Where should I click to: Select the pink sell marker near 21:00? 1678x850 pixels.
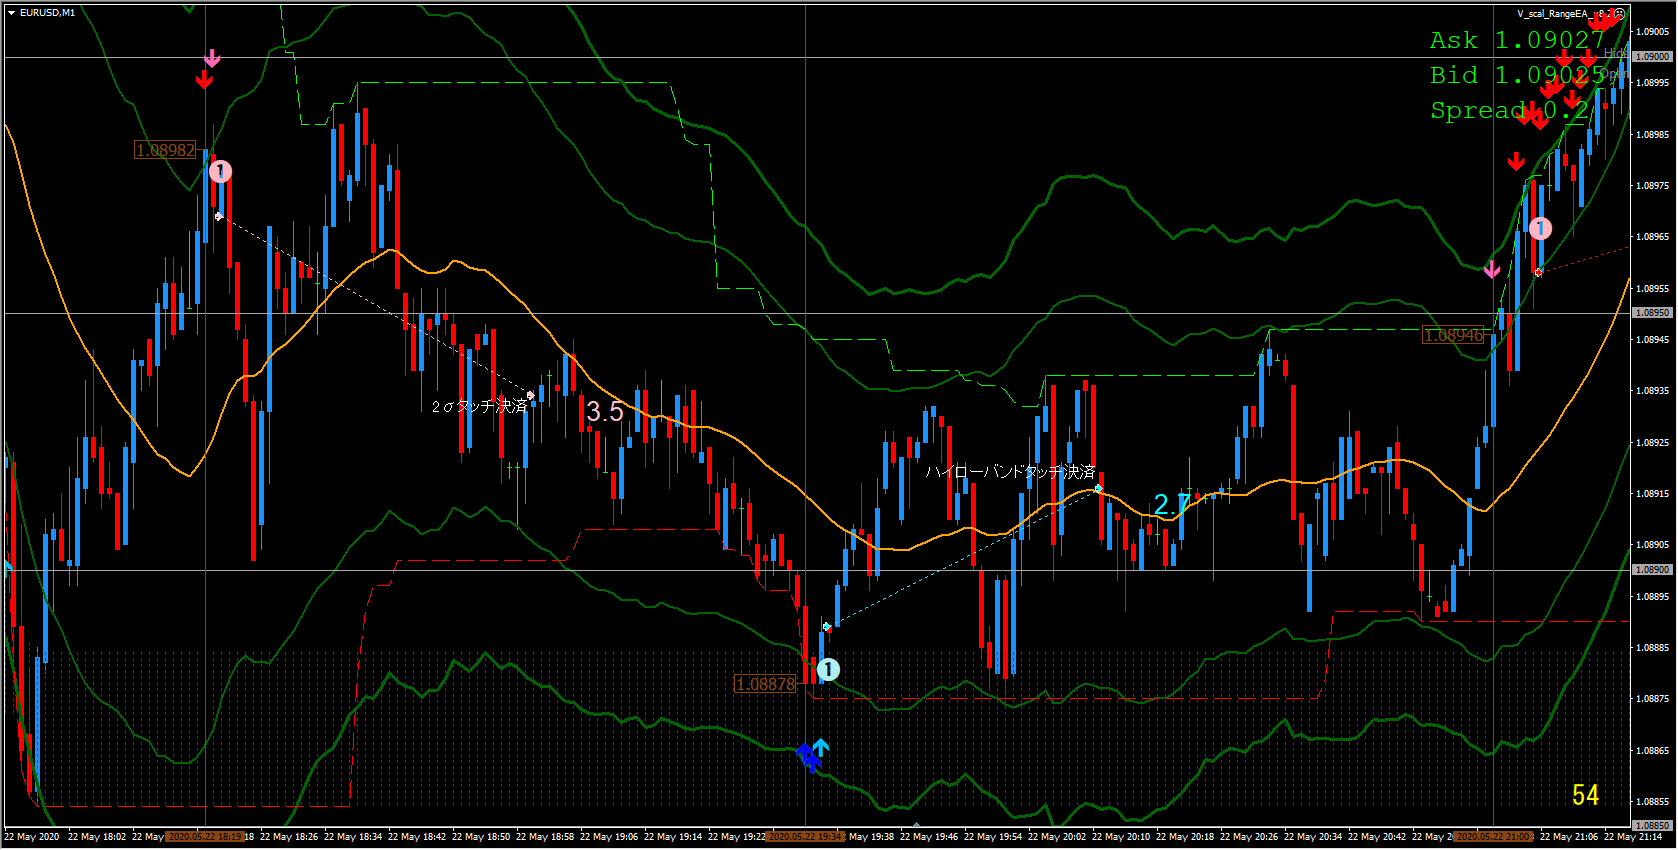[x=1540, y=228]
